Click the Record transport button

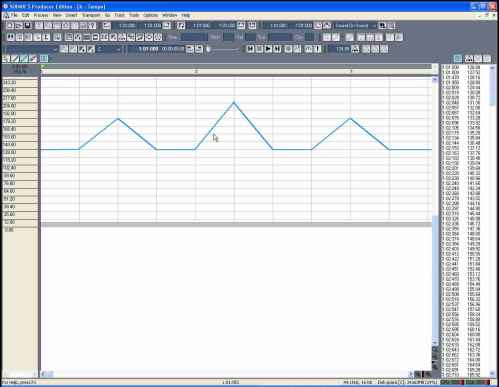tap(288, 49)
